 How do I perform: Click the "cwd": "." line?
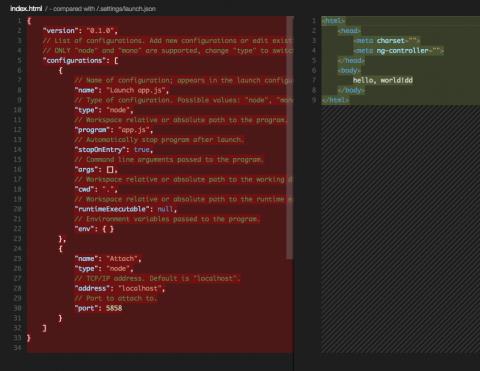coord(96,189)
